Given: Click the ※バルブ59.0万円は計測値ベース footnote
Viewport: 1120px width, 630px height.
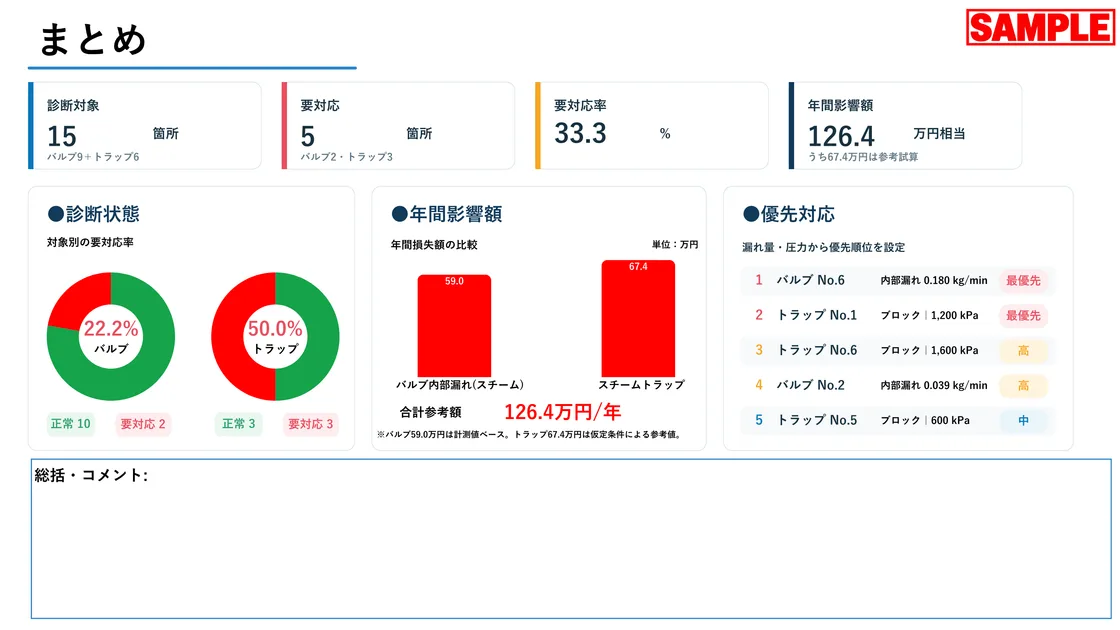Looking at the screenshot, I should [529, 434].
